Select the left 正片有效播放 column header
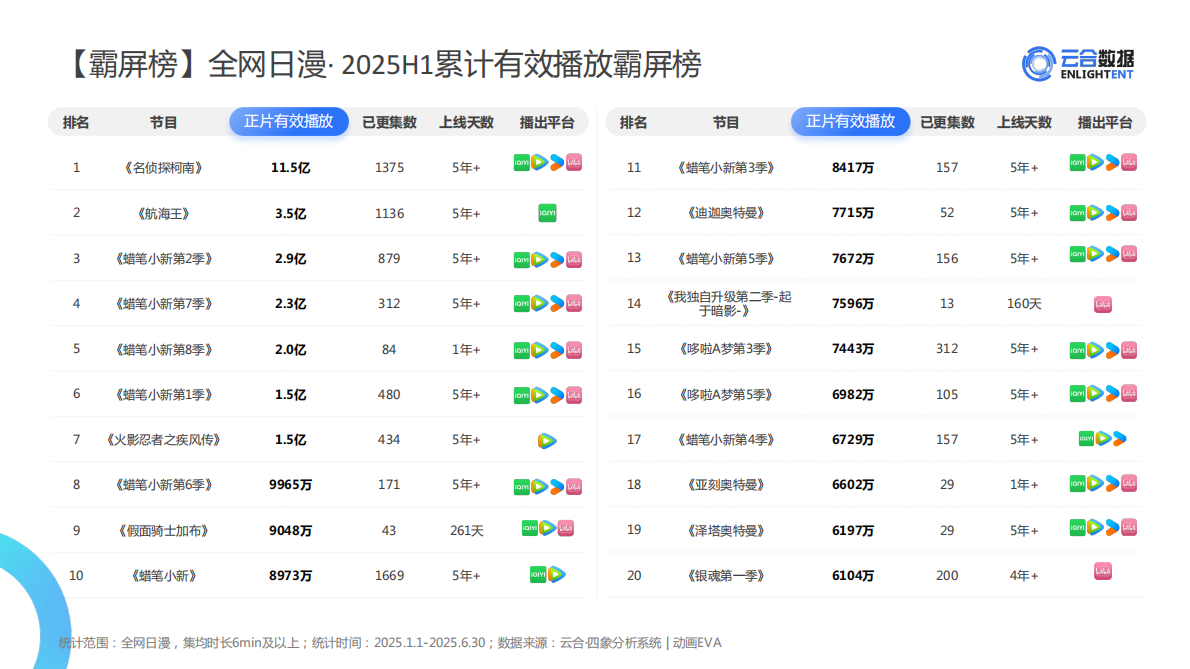 point(288,122)
